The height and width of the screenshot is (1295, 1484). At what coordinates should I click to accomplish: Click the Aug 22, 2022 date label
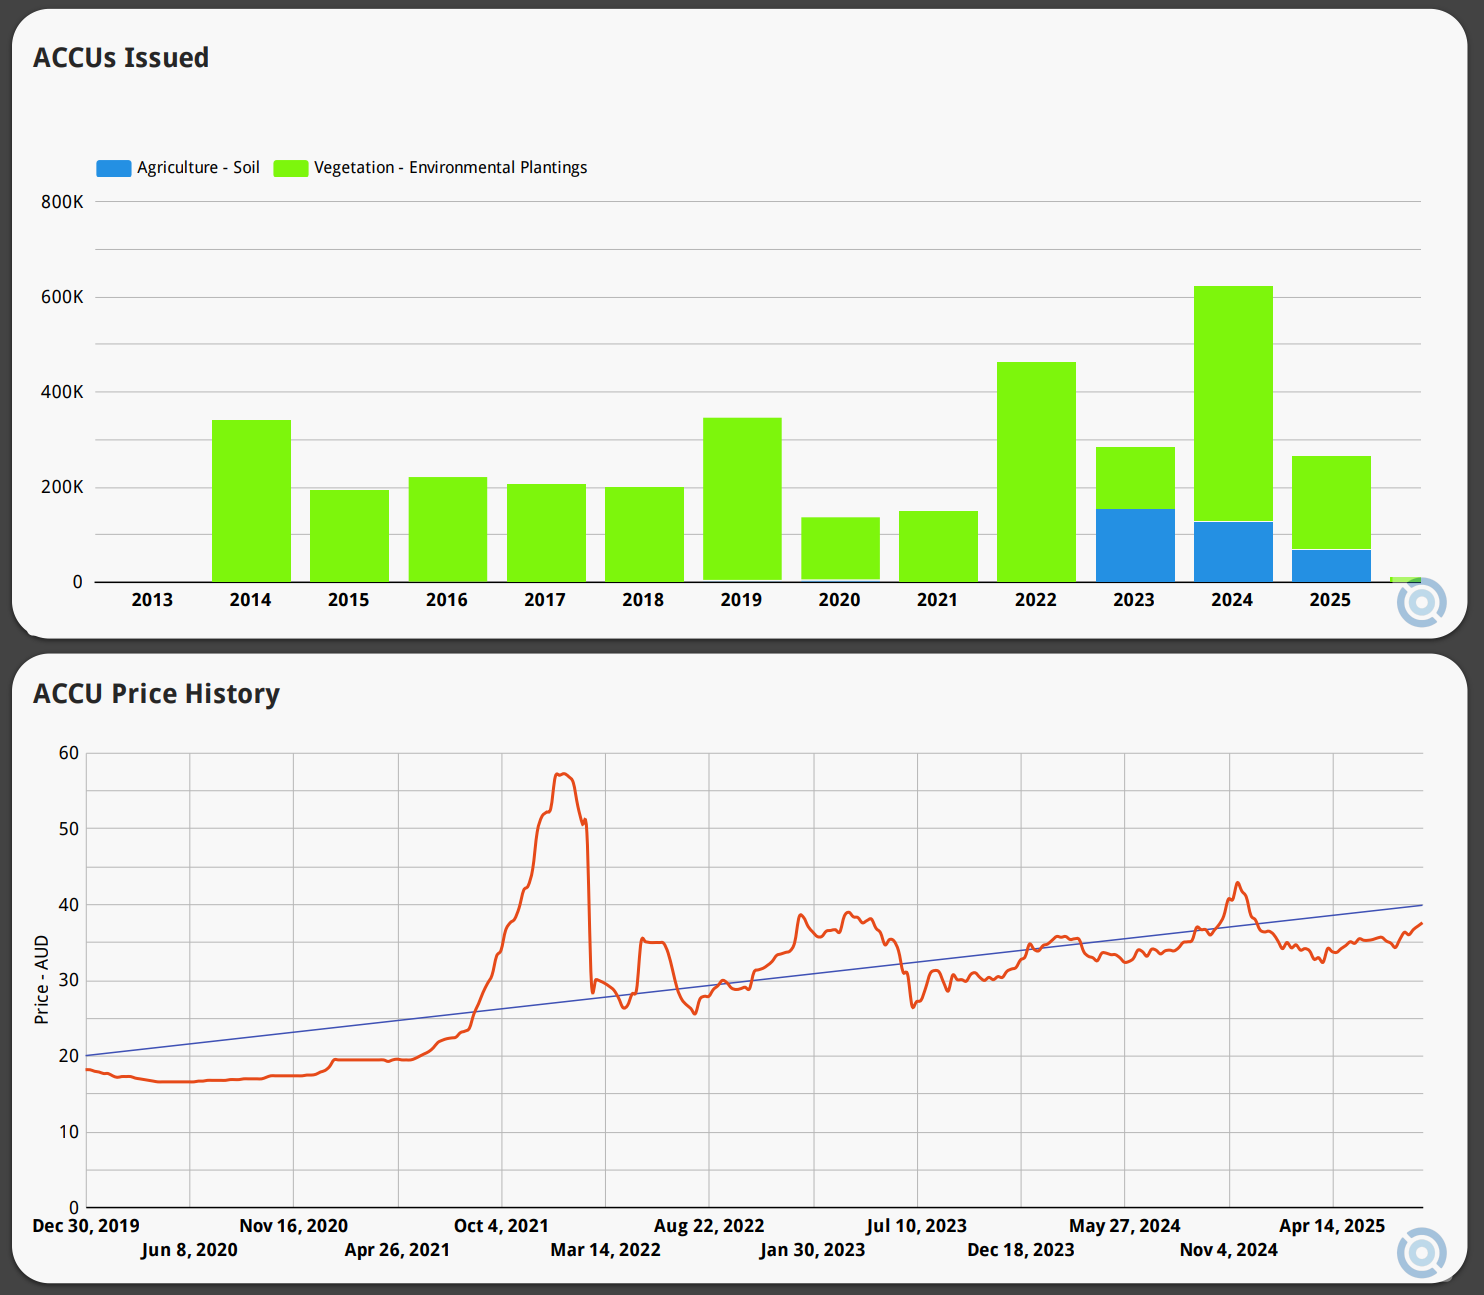point(709,1226)
